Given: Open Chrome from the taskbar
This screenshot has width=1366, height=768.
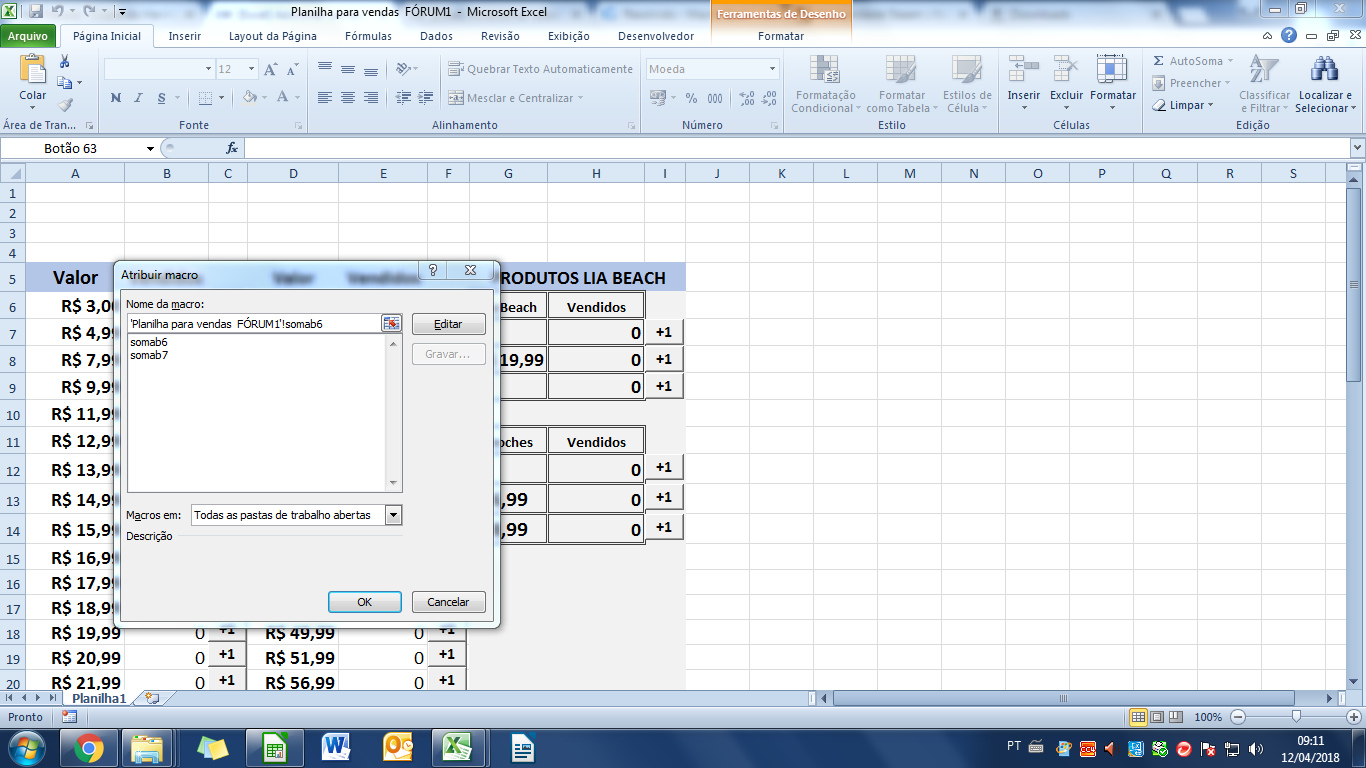Looking at the screenshot, I should pos(88,747).
